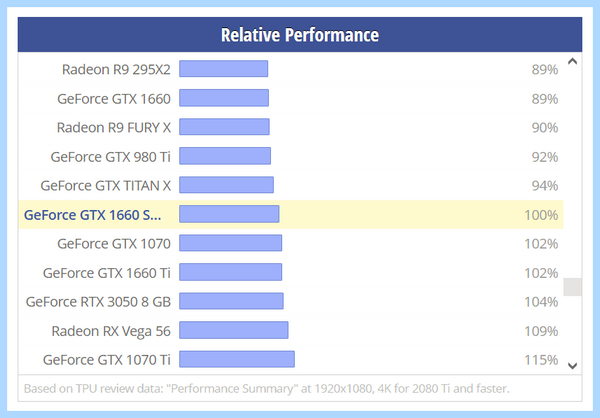The image size is (600, 418).
Task: Open the GeForce GTX 1070 entry
Action: (x=114, y=244)
